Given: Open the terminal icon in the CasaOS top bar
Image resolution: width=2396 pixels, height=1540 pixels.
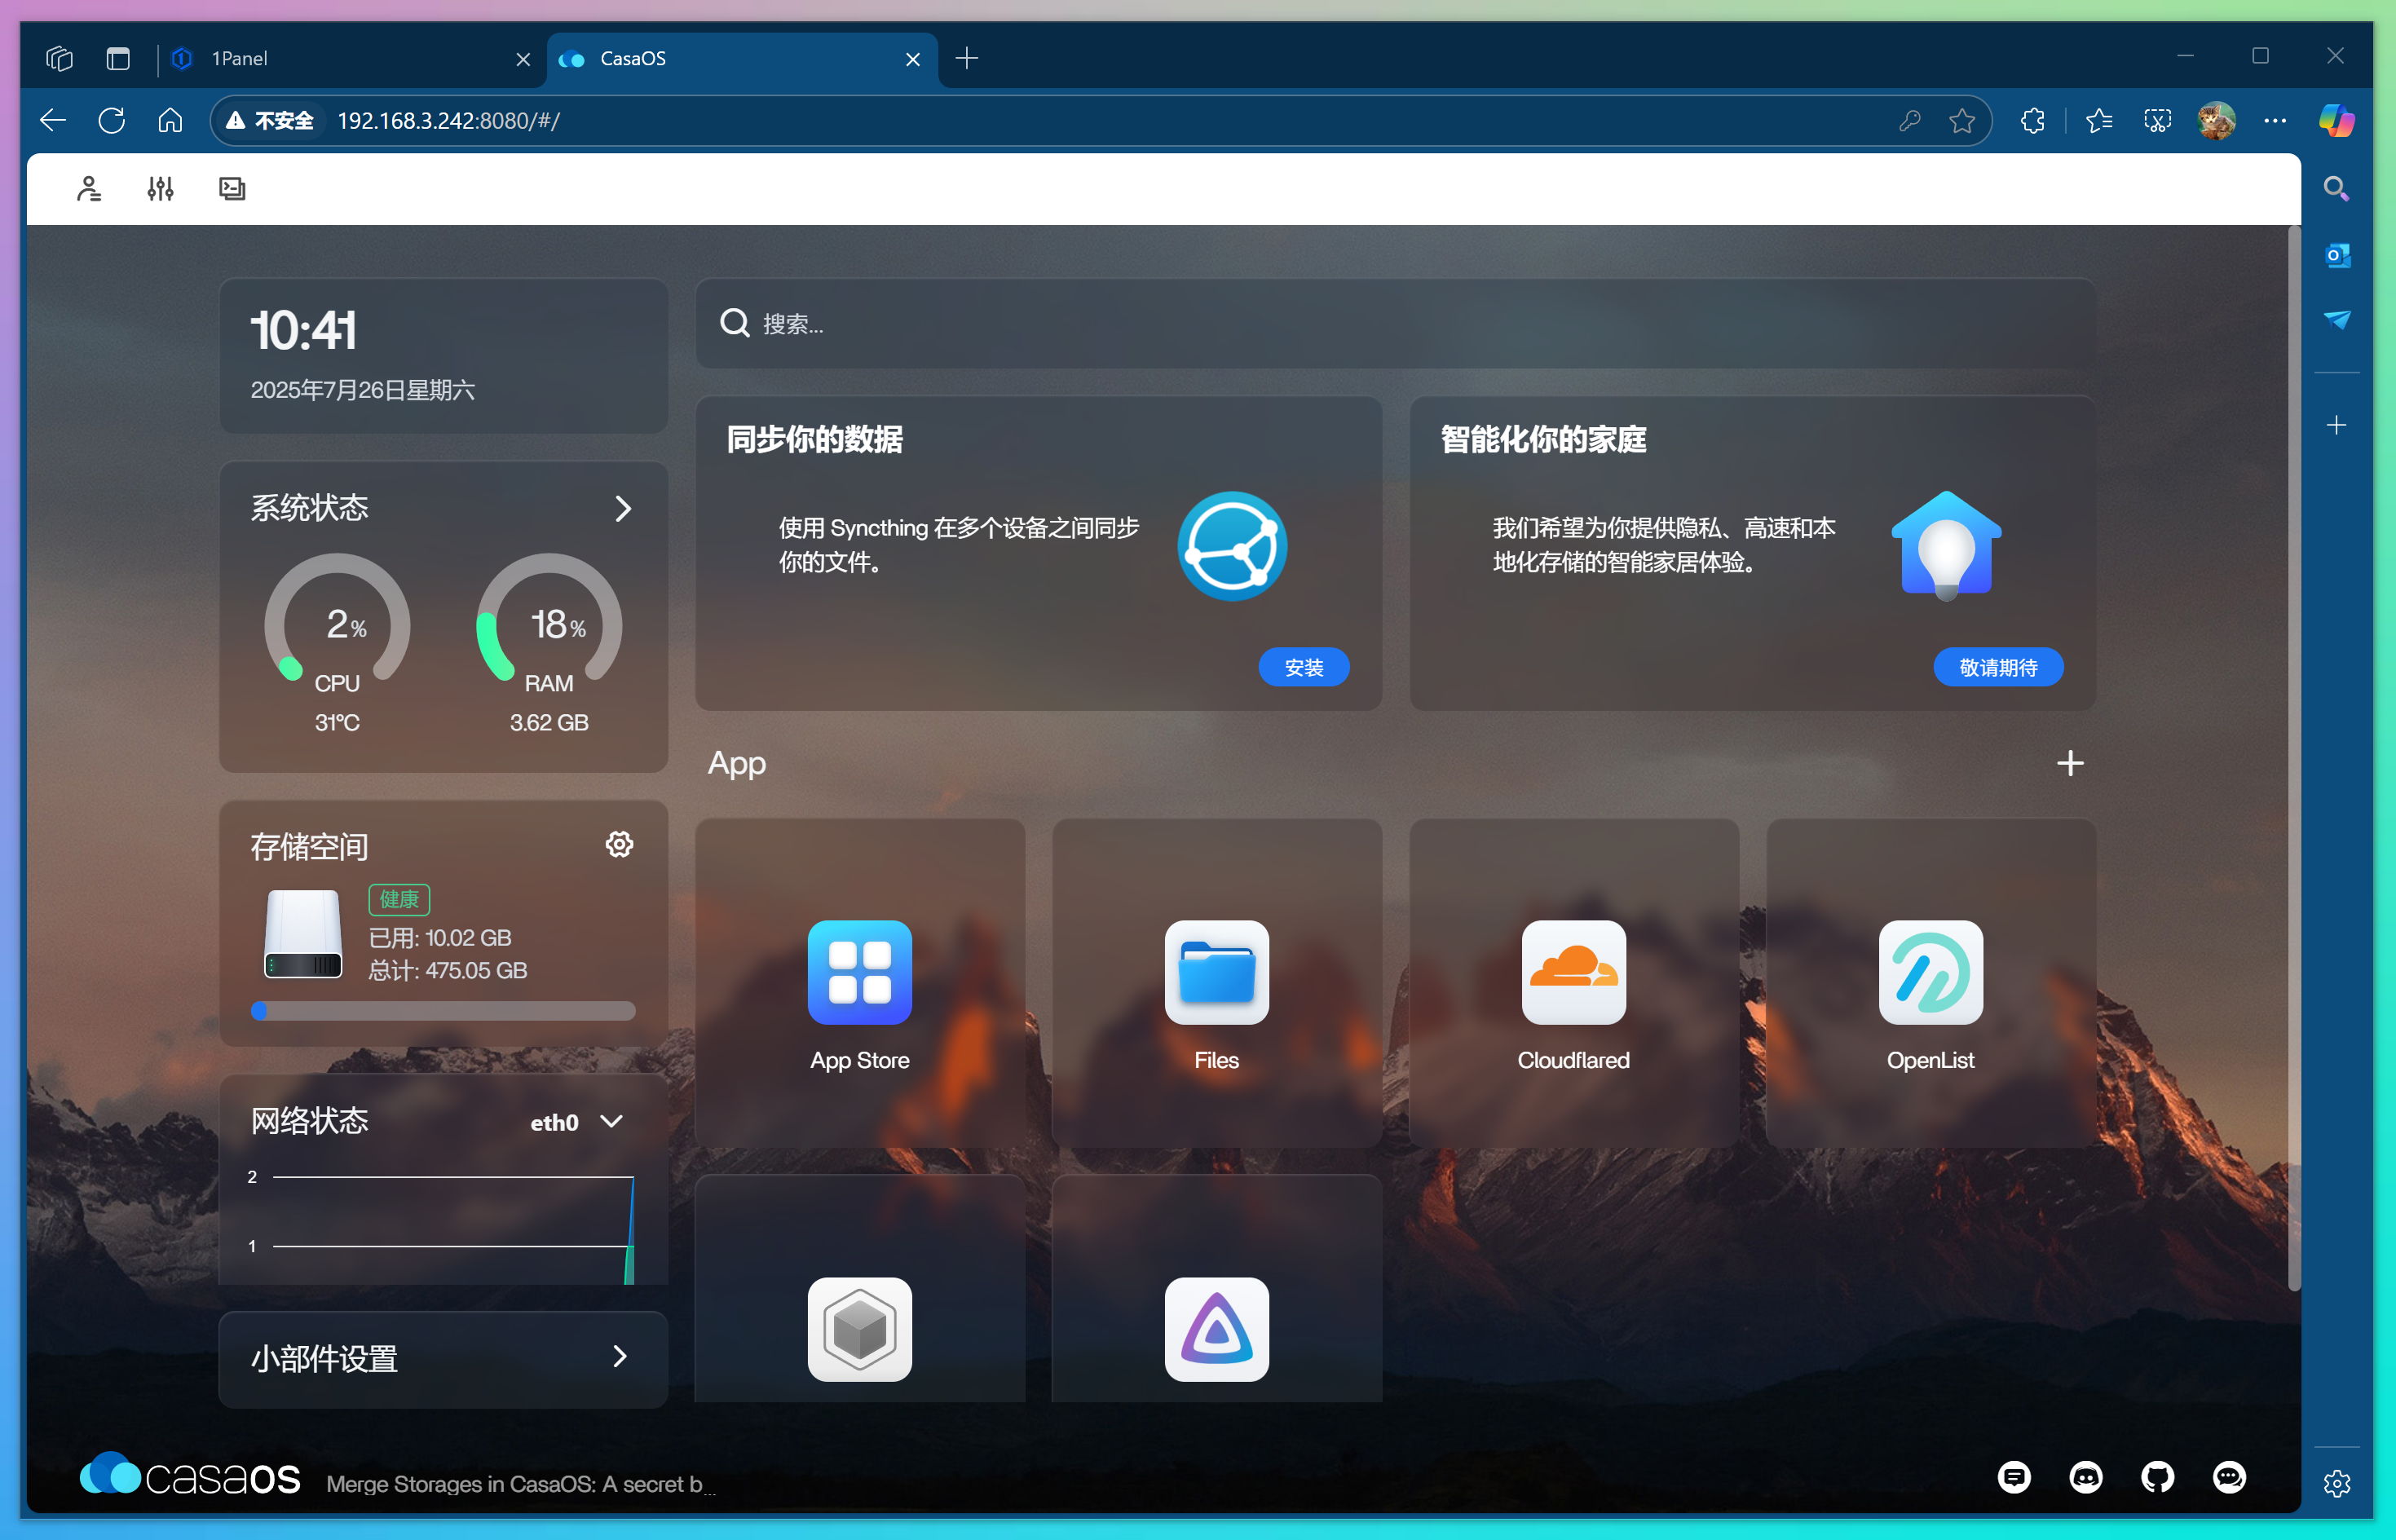Looking at the screenshot, I should [232, 188].
